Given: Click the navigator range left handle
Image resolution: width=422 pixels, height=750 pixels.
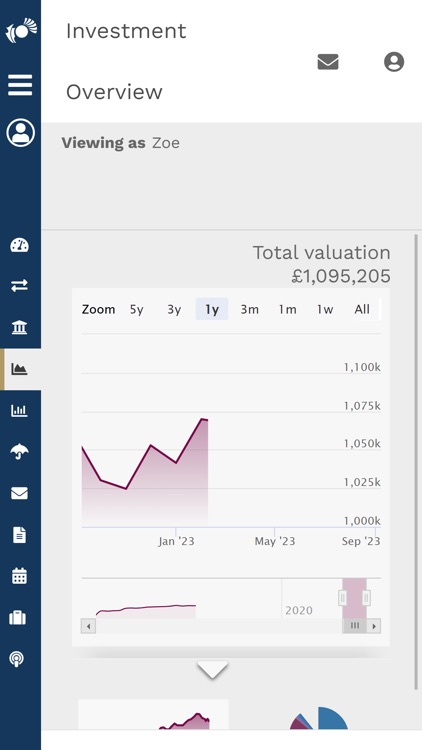Looking at the screenshot, I should [343, 598].
